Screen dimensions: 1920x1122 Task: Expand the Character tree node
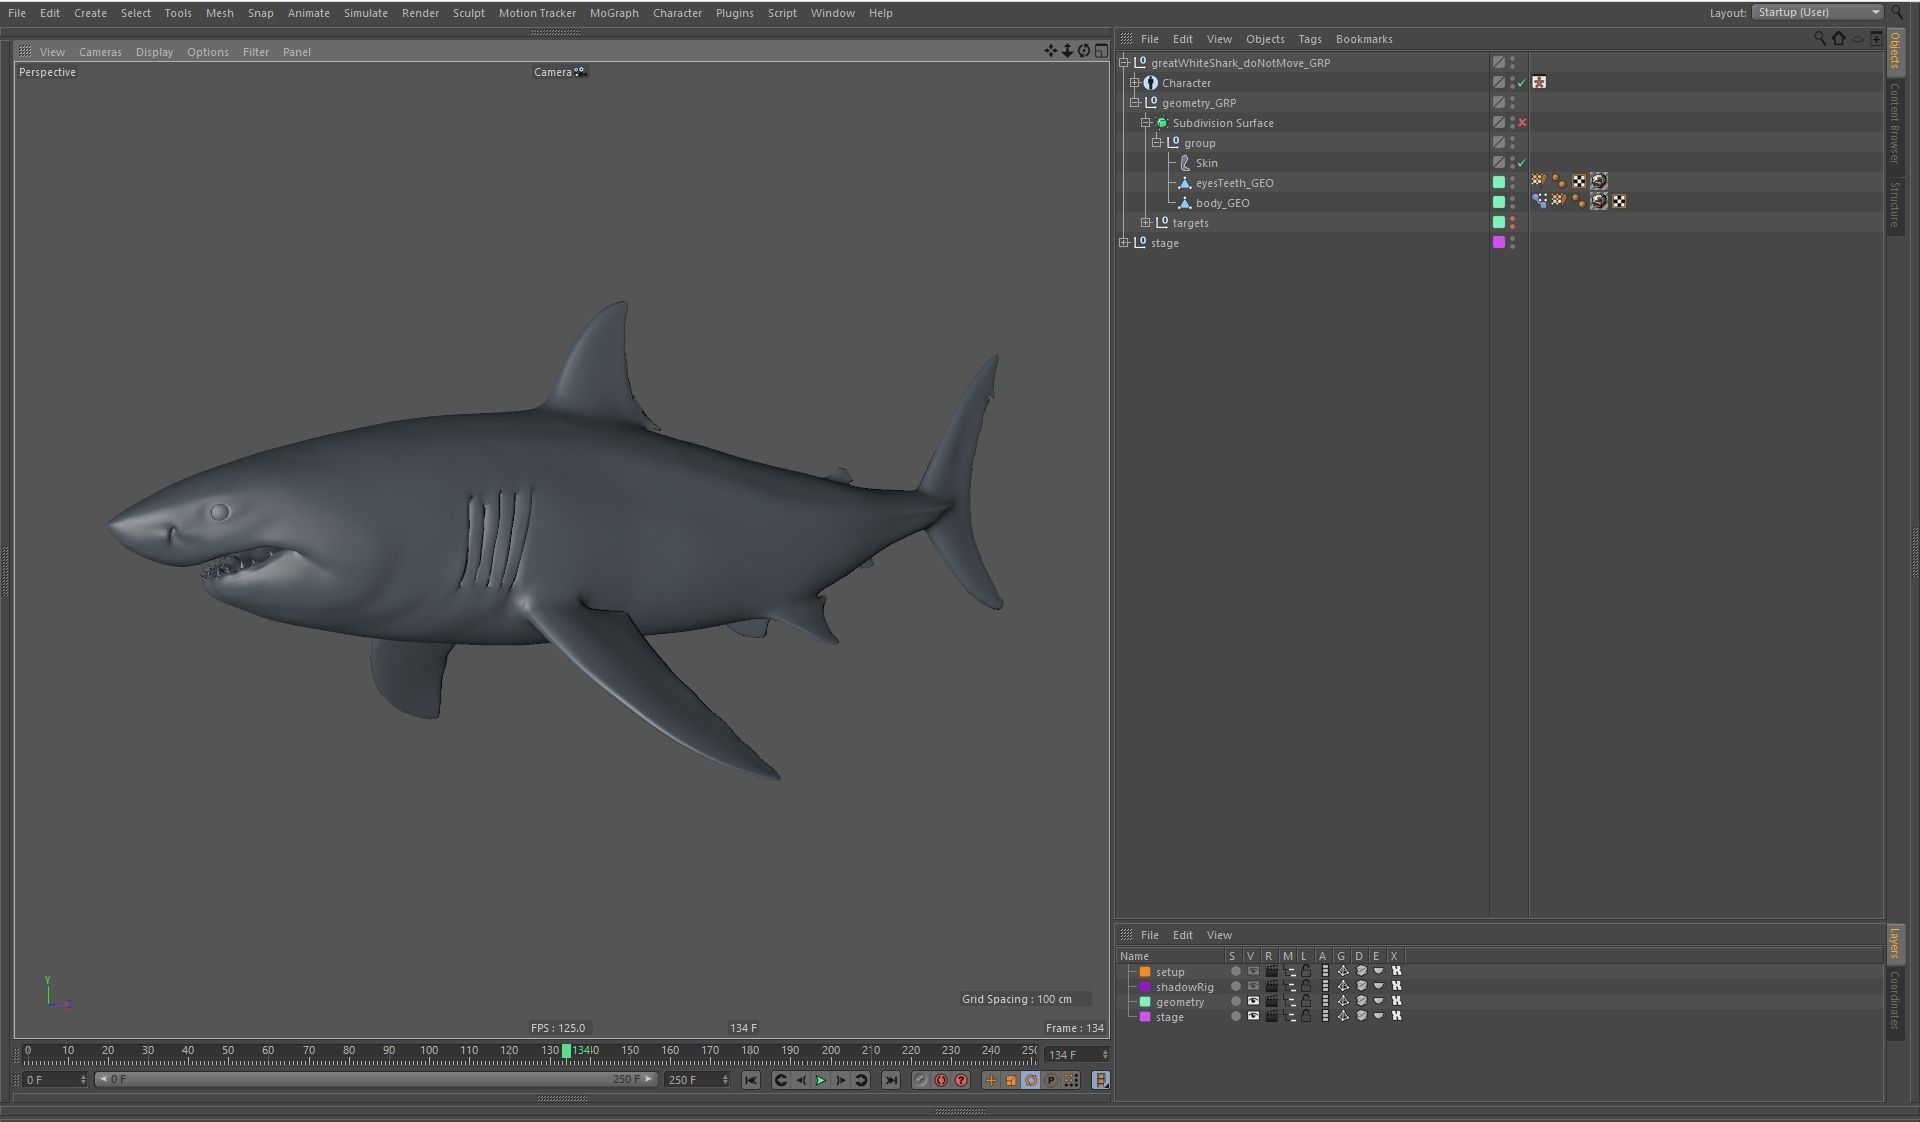[x=1135, y=82]
